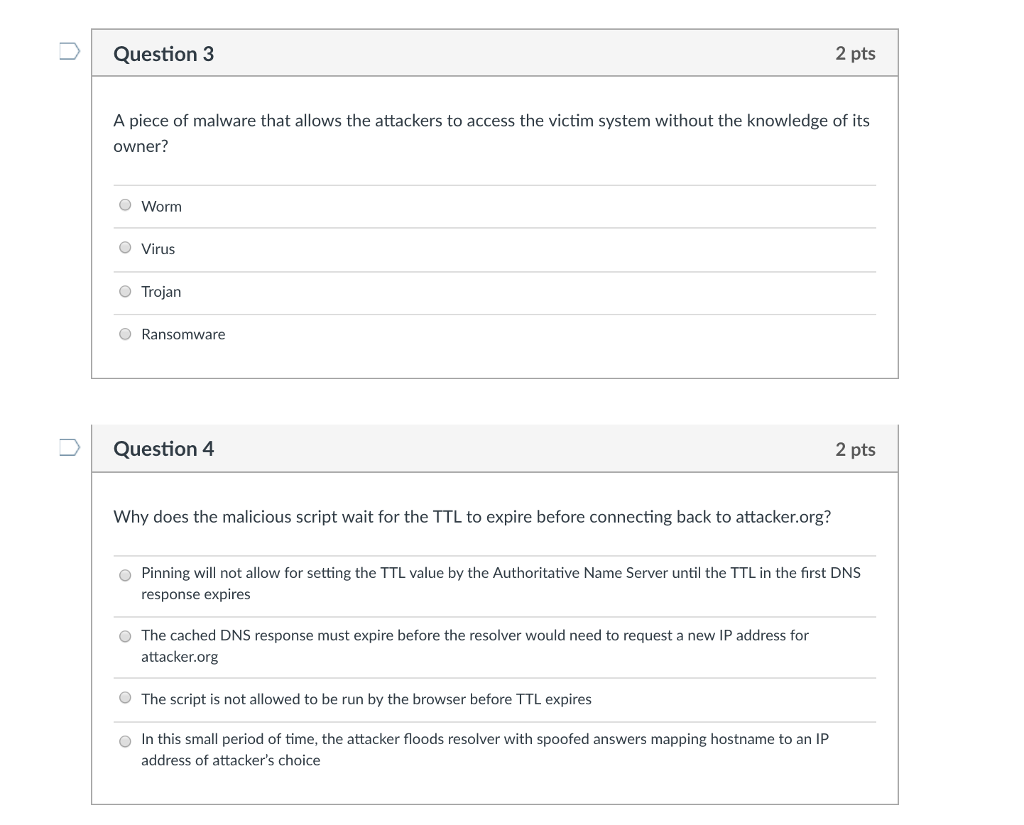The height and width of the screenshot is (825, 1024).
Task: Select the Ransomware answer option
Action: click(125, 333)
